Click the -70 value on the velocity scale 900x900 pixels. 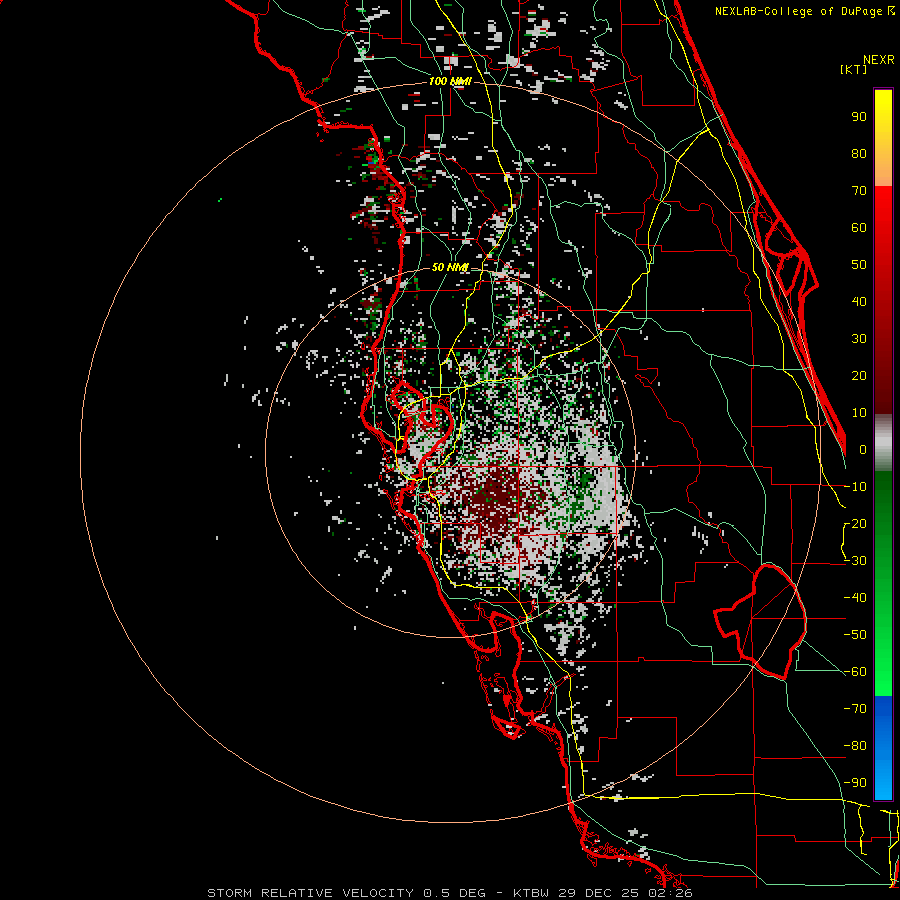[855, 709]
